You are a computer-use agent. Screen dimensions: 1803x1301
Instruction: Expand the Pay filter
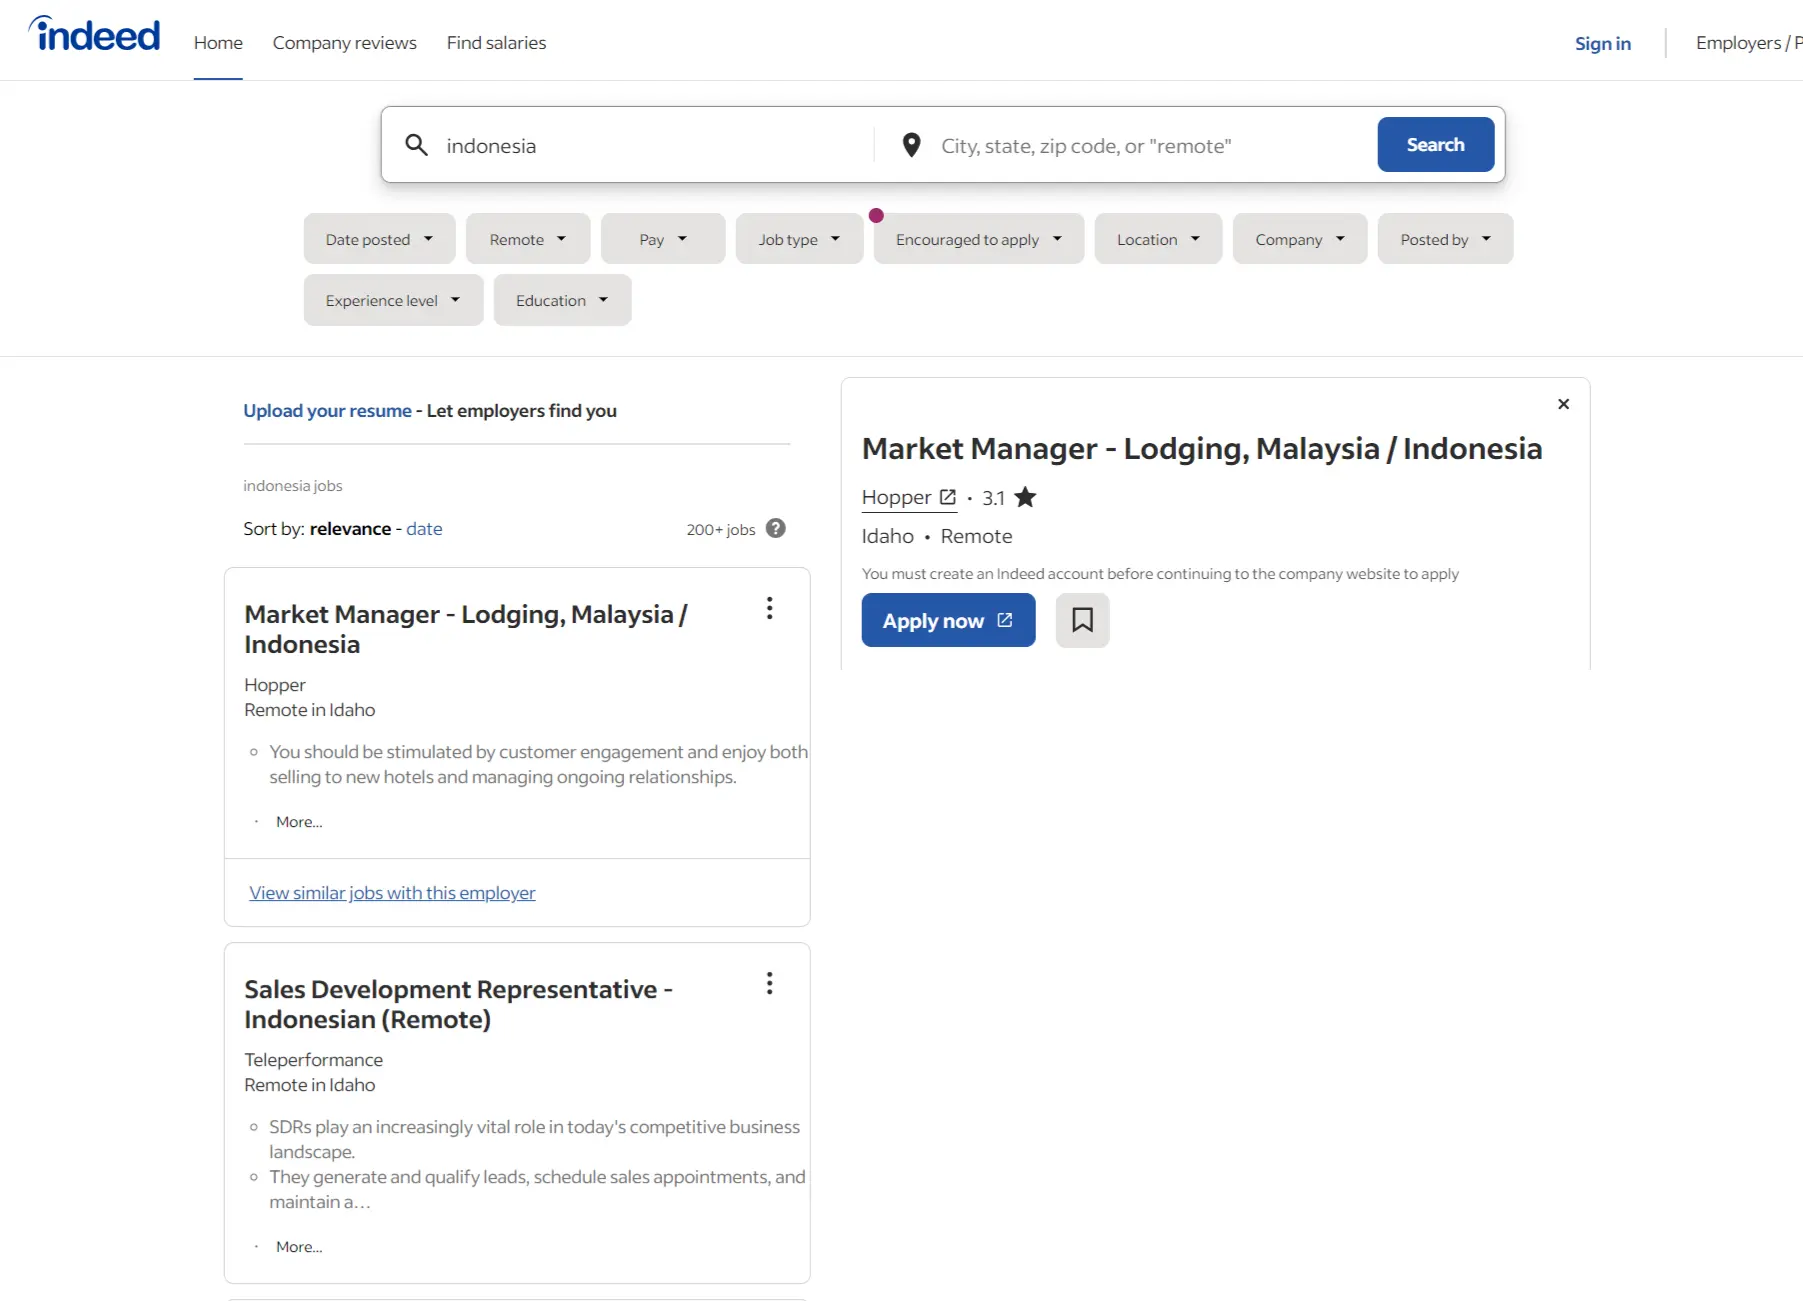(662, 239)
